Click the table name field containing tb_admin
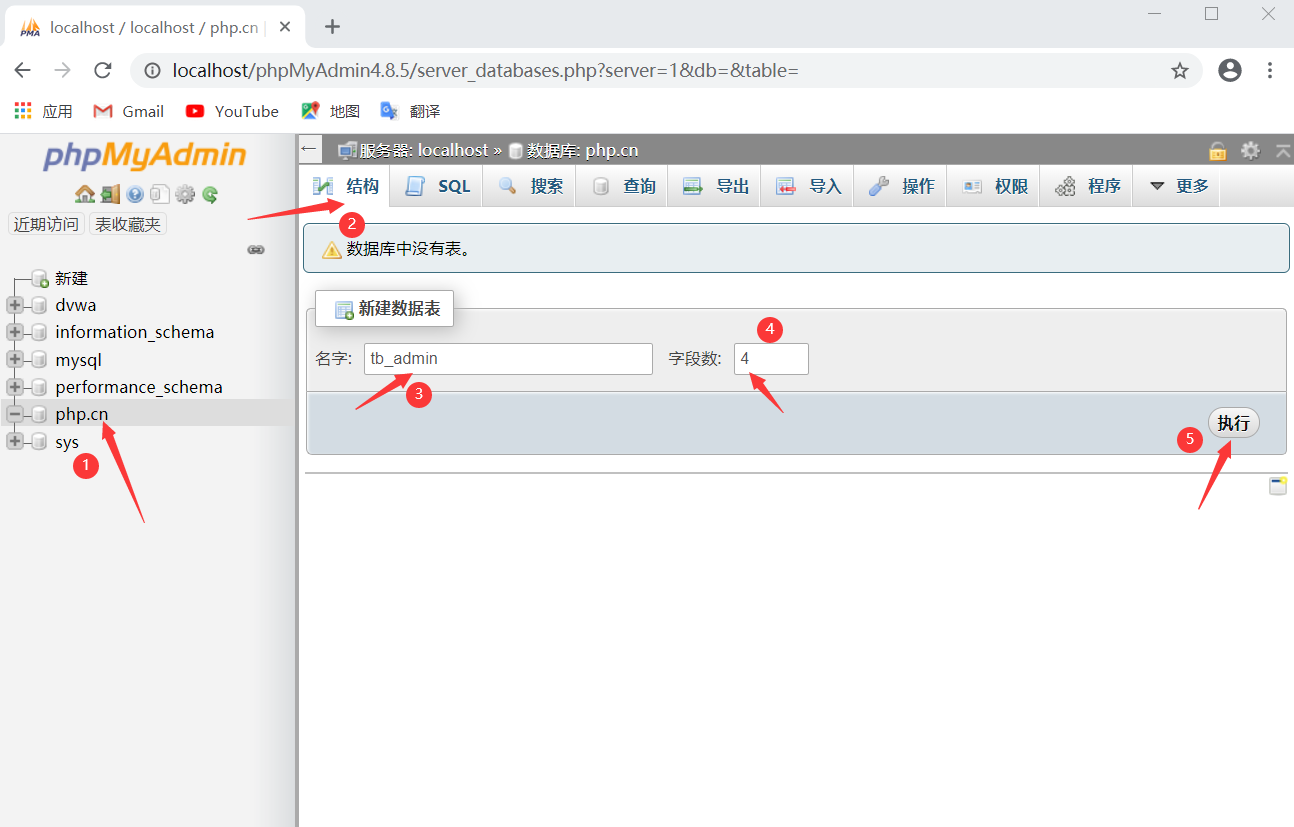The height and width of the screenshot is (827, 1294). [x=507, y=358]
